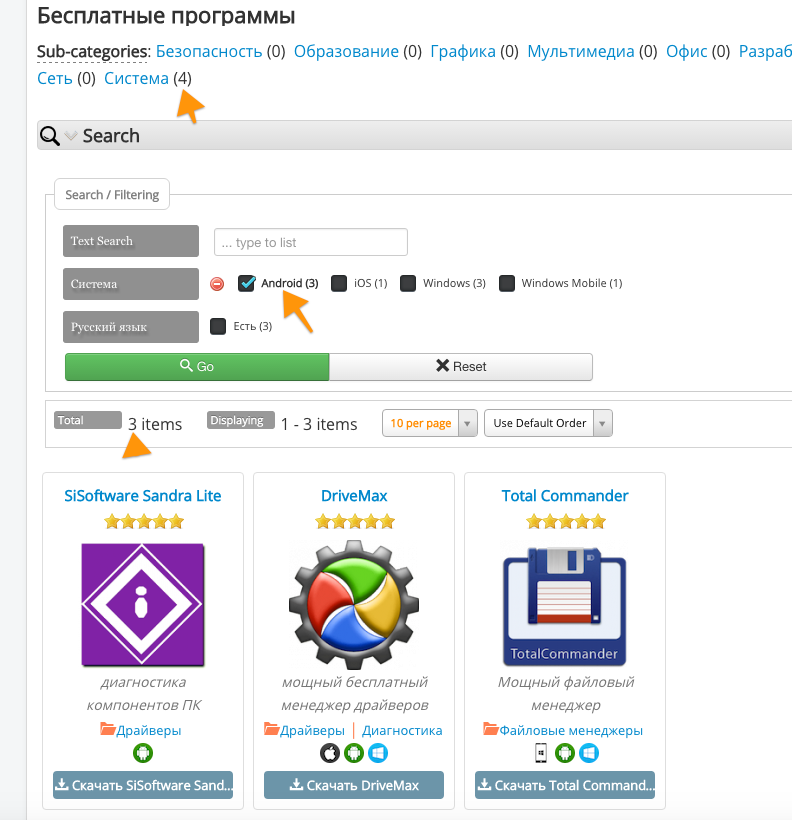Open the SiSoftware Sandra Lite purple logo thumbnail
792x820 pixels.
pos(143,605)
